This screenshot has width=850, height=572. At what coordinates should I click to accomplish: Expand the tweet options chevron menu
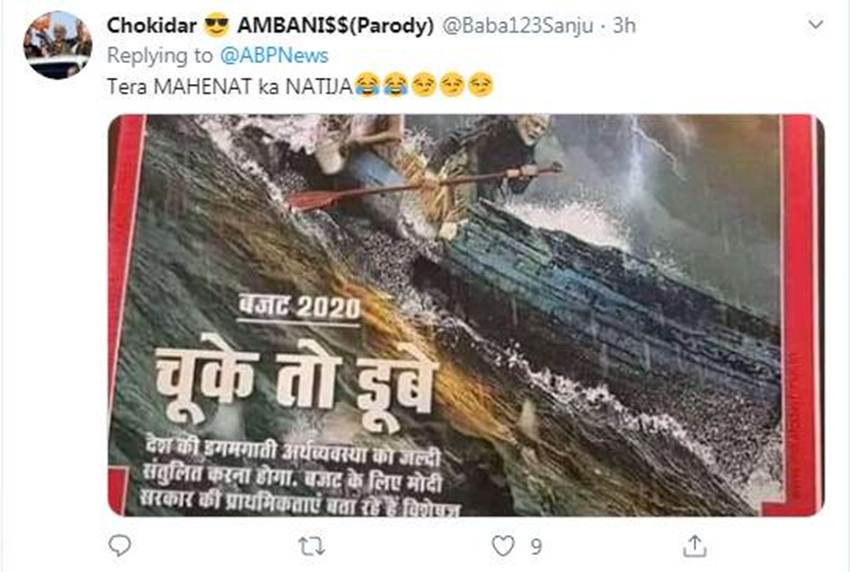pos(815,24)
